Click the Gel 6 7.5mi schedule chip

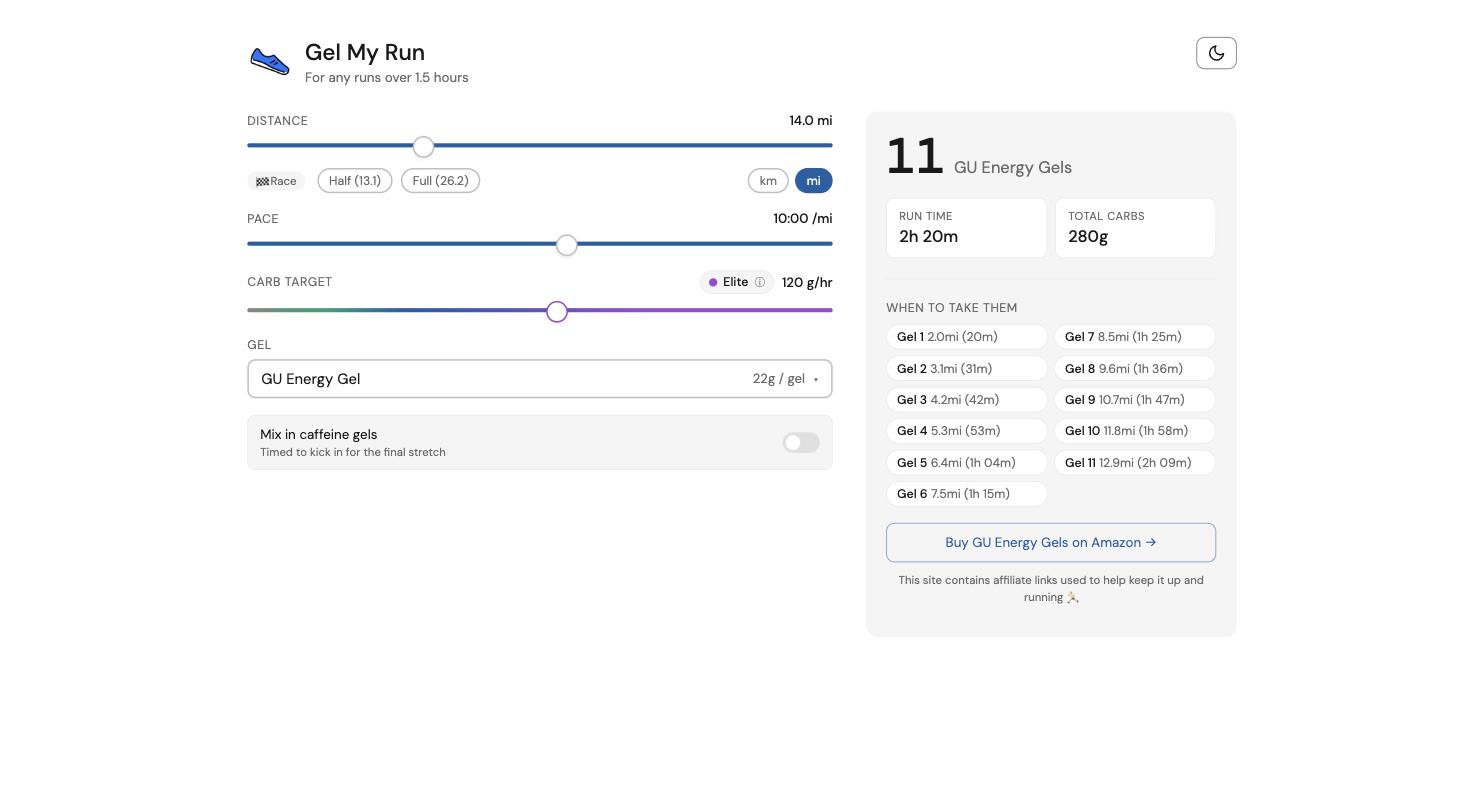[x=967, y=494]
